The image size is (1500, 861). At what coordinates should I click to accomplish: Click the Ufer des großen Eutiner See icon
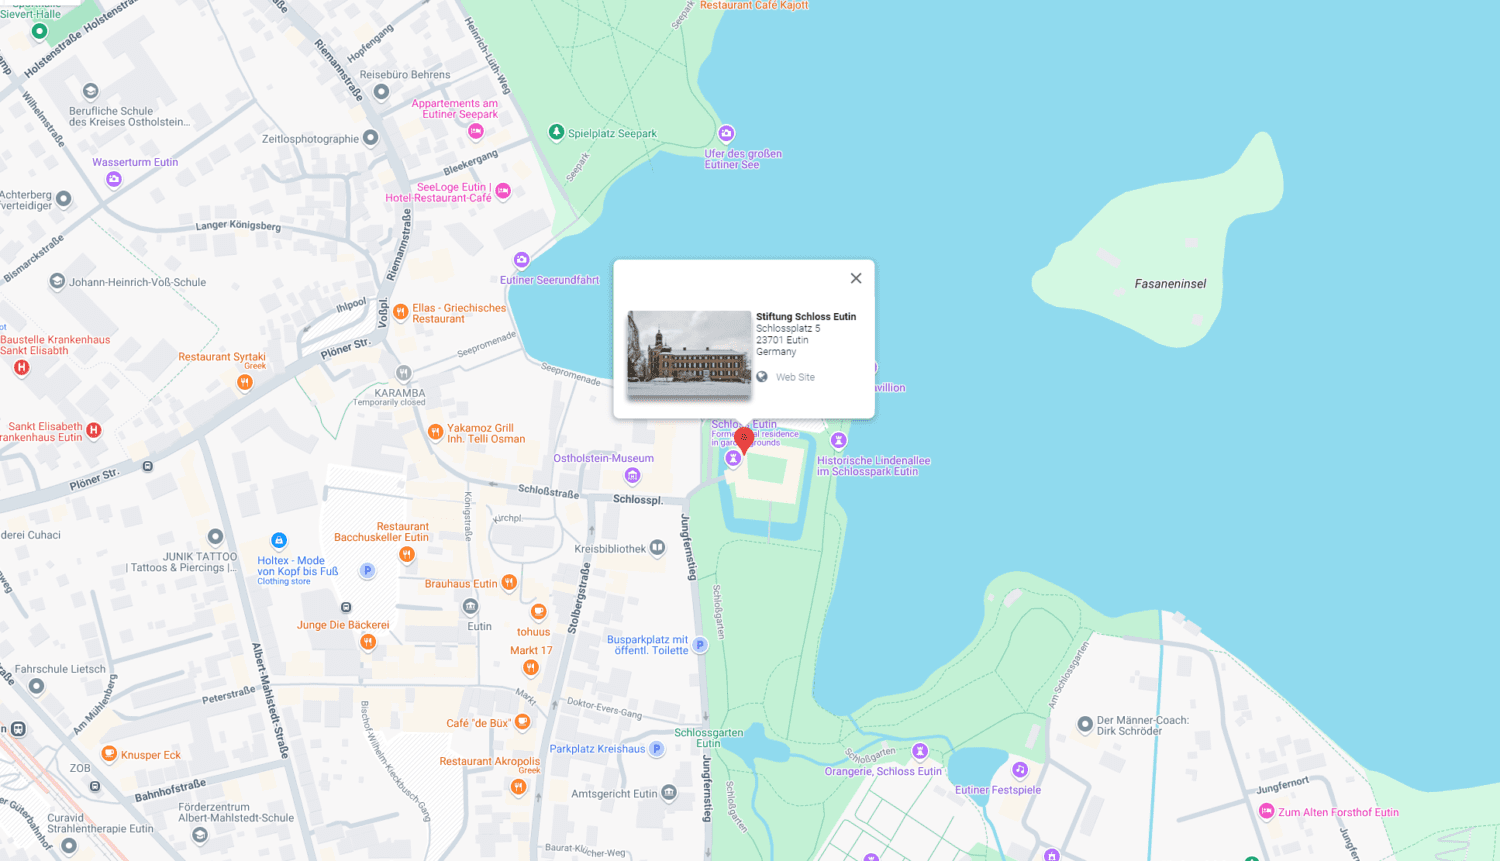(727, 133)
